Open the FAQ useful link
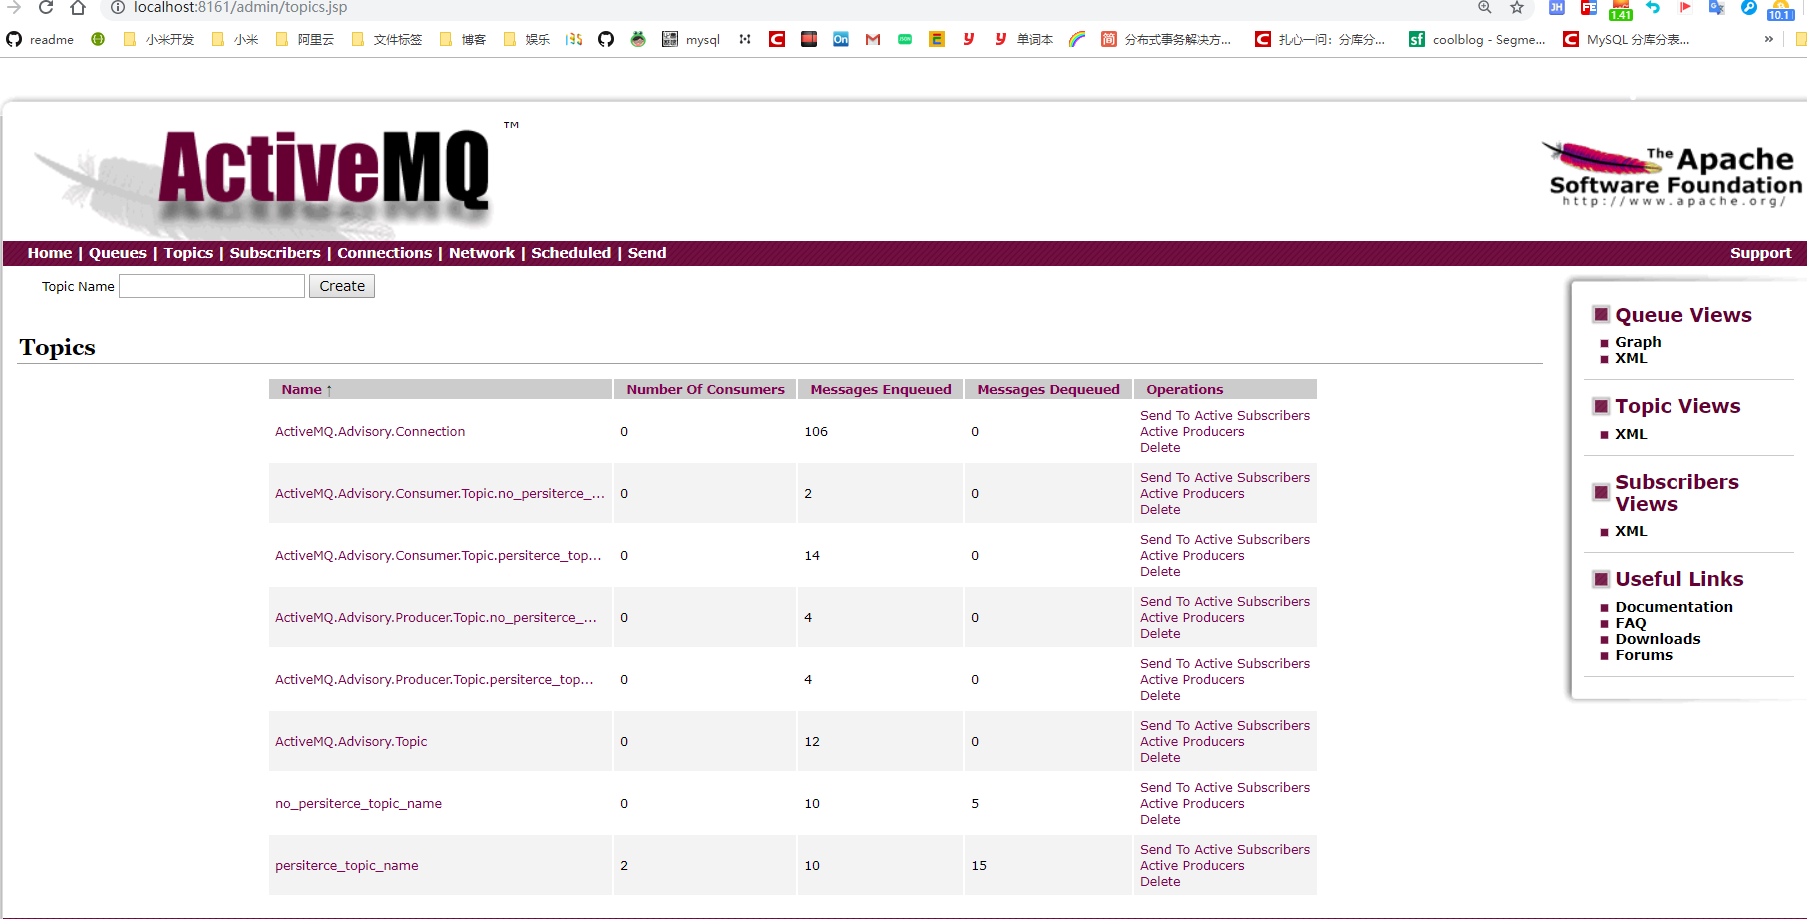 [x=1630, y=623]
